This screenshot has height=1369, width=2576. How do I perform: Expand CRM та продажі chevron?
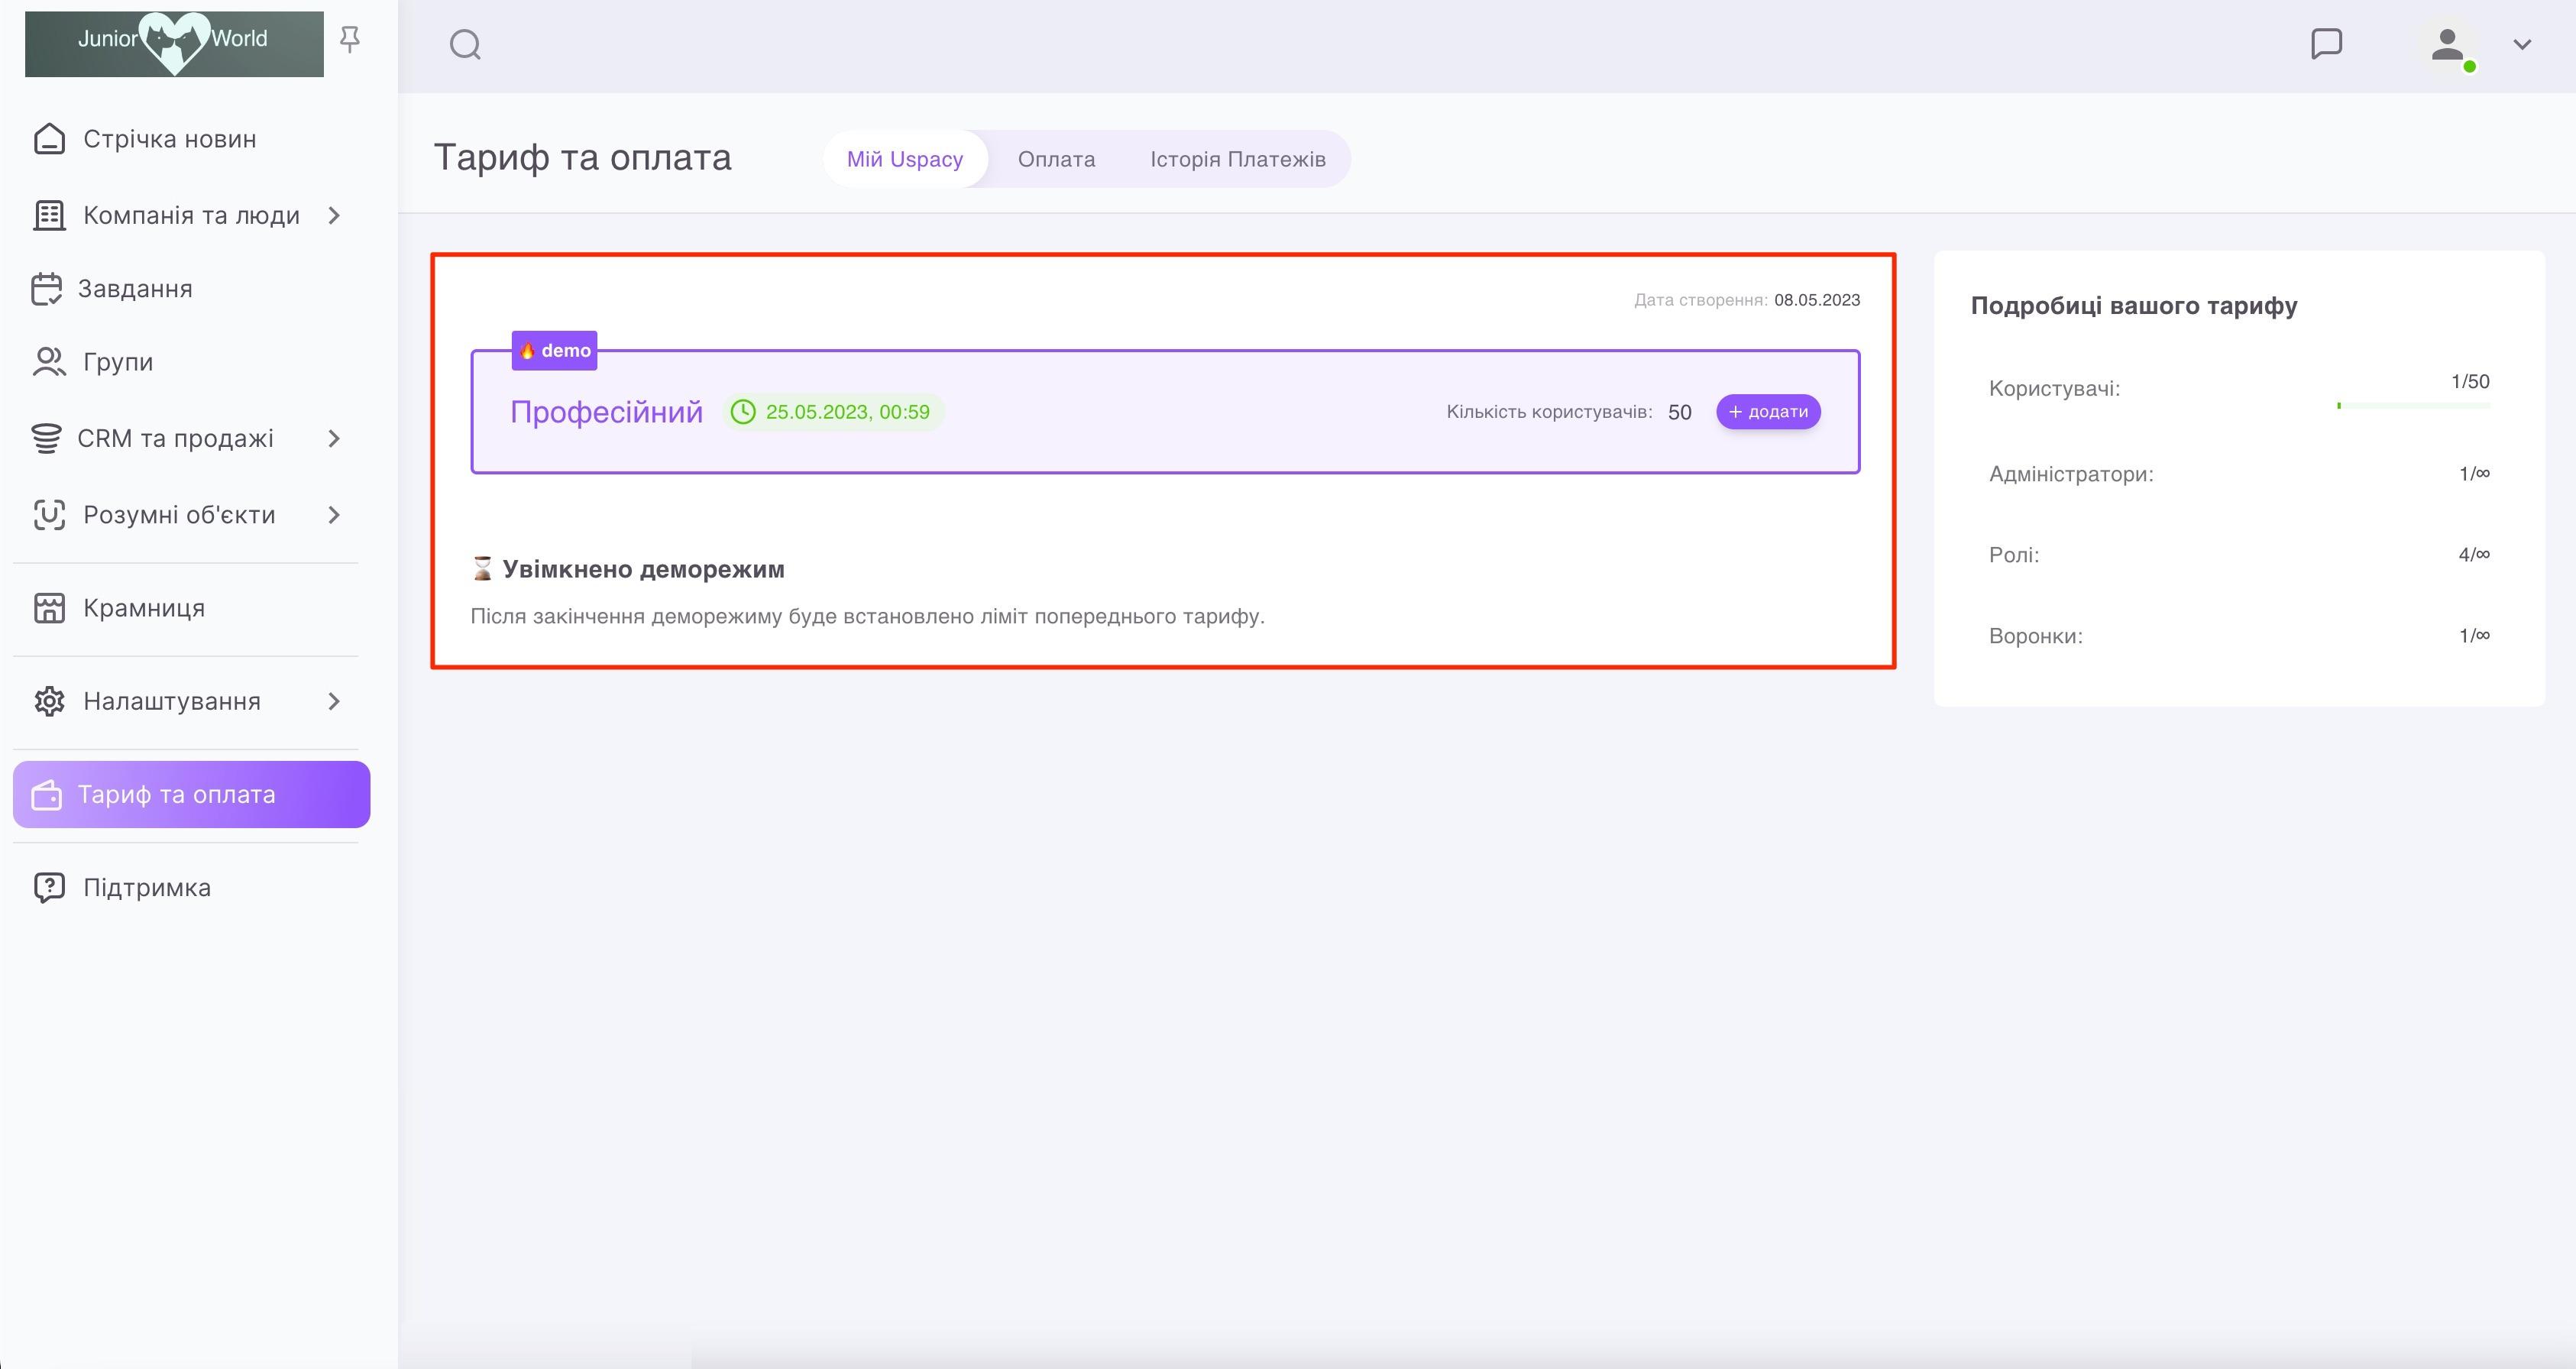point(334,439)
